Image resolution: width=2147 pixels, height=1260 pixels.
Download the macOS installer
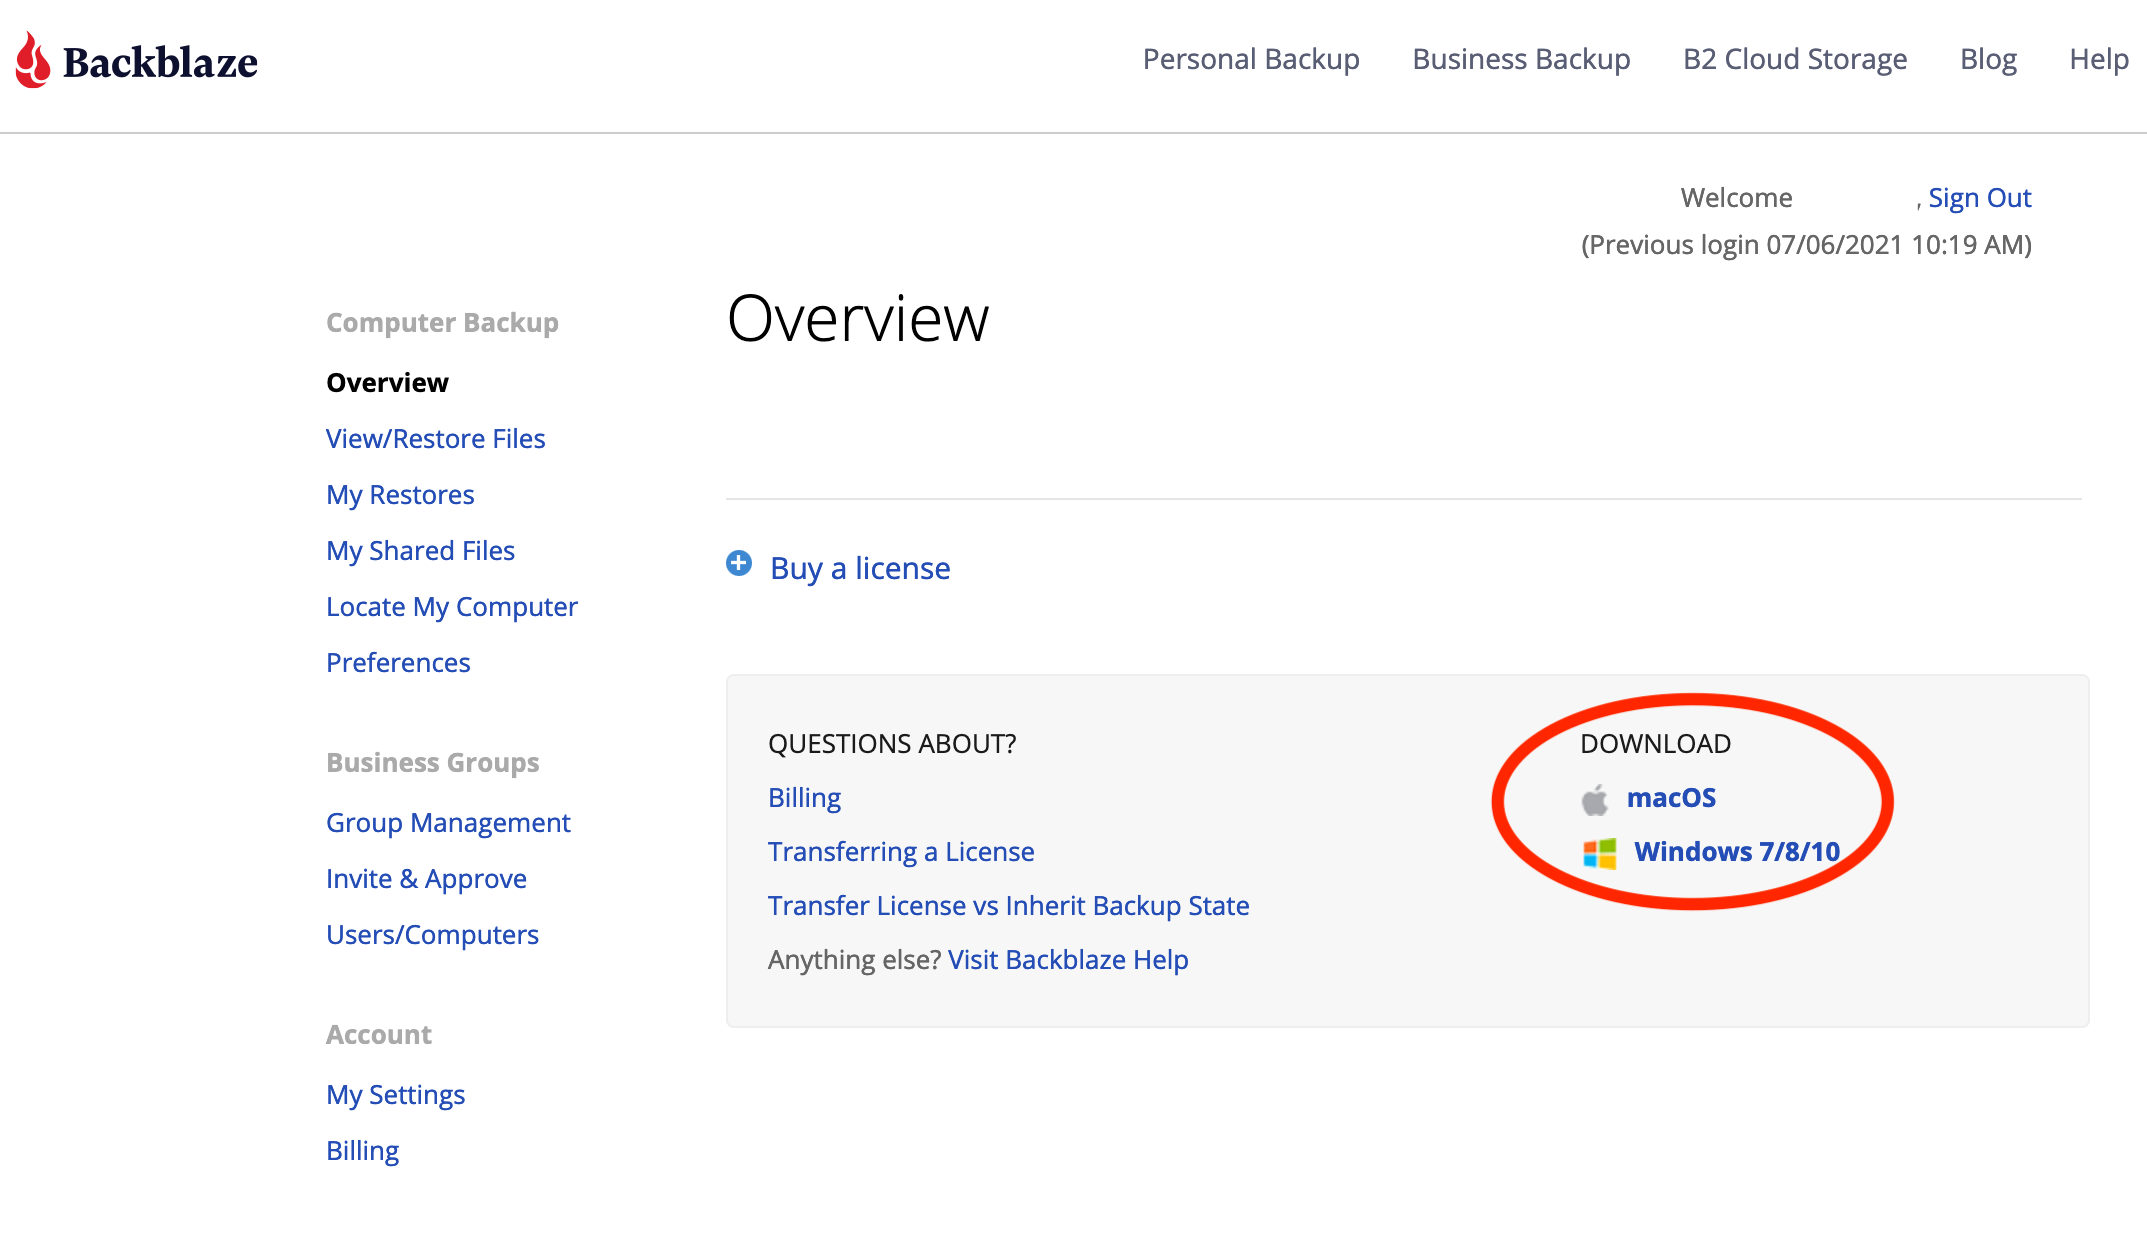pyautogui.click(x=1671, y=798)
